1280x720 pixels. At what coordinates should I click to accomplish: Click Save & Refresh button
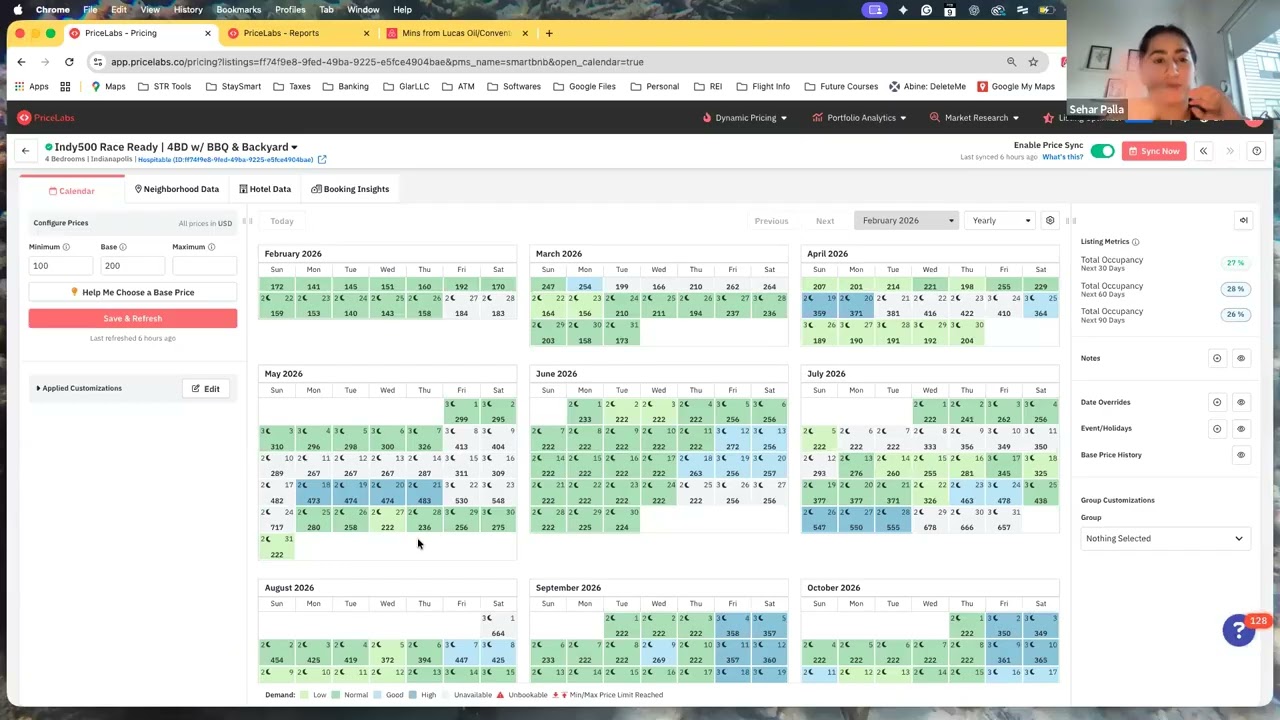(133, 318)
